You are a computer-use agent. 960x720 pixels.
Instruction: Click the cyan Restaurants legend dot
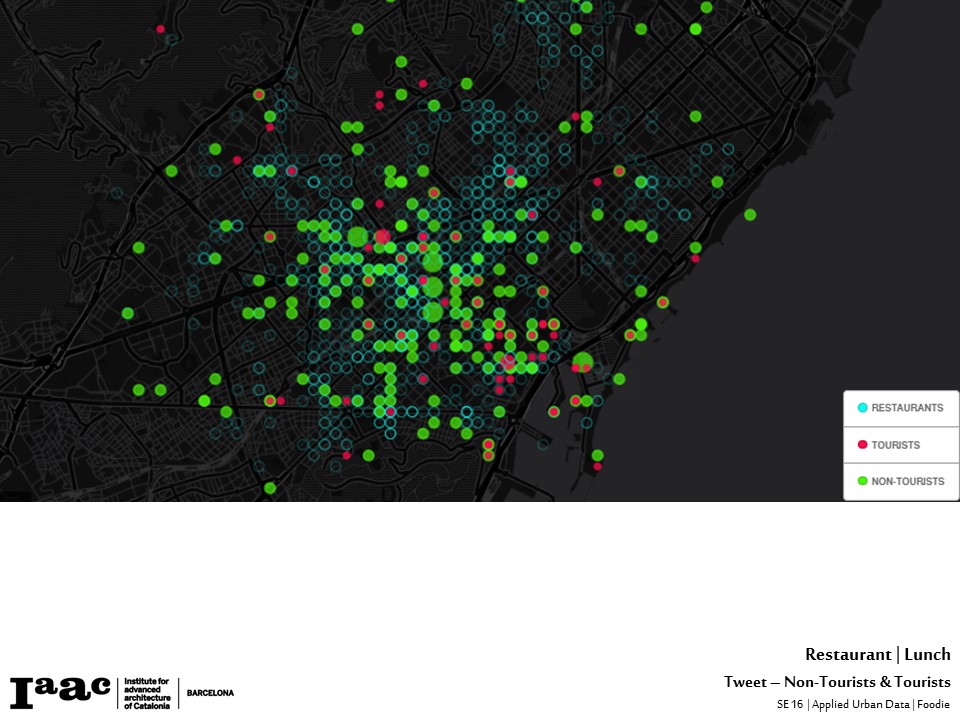pos(862,408)
